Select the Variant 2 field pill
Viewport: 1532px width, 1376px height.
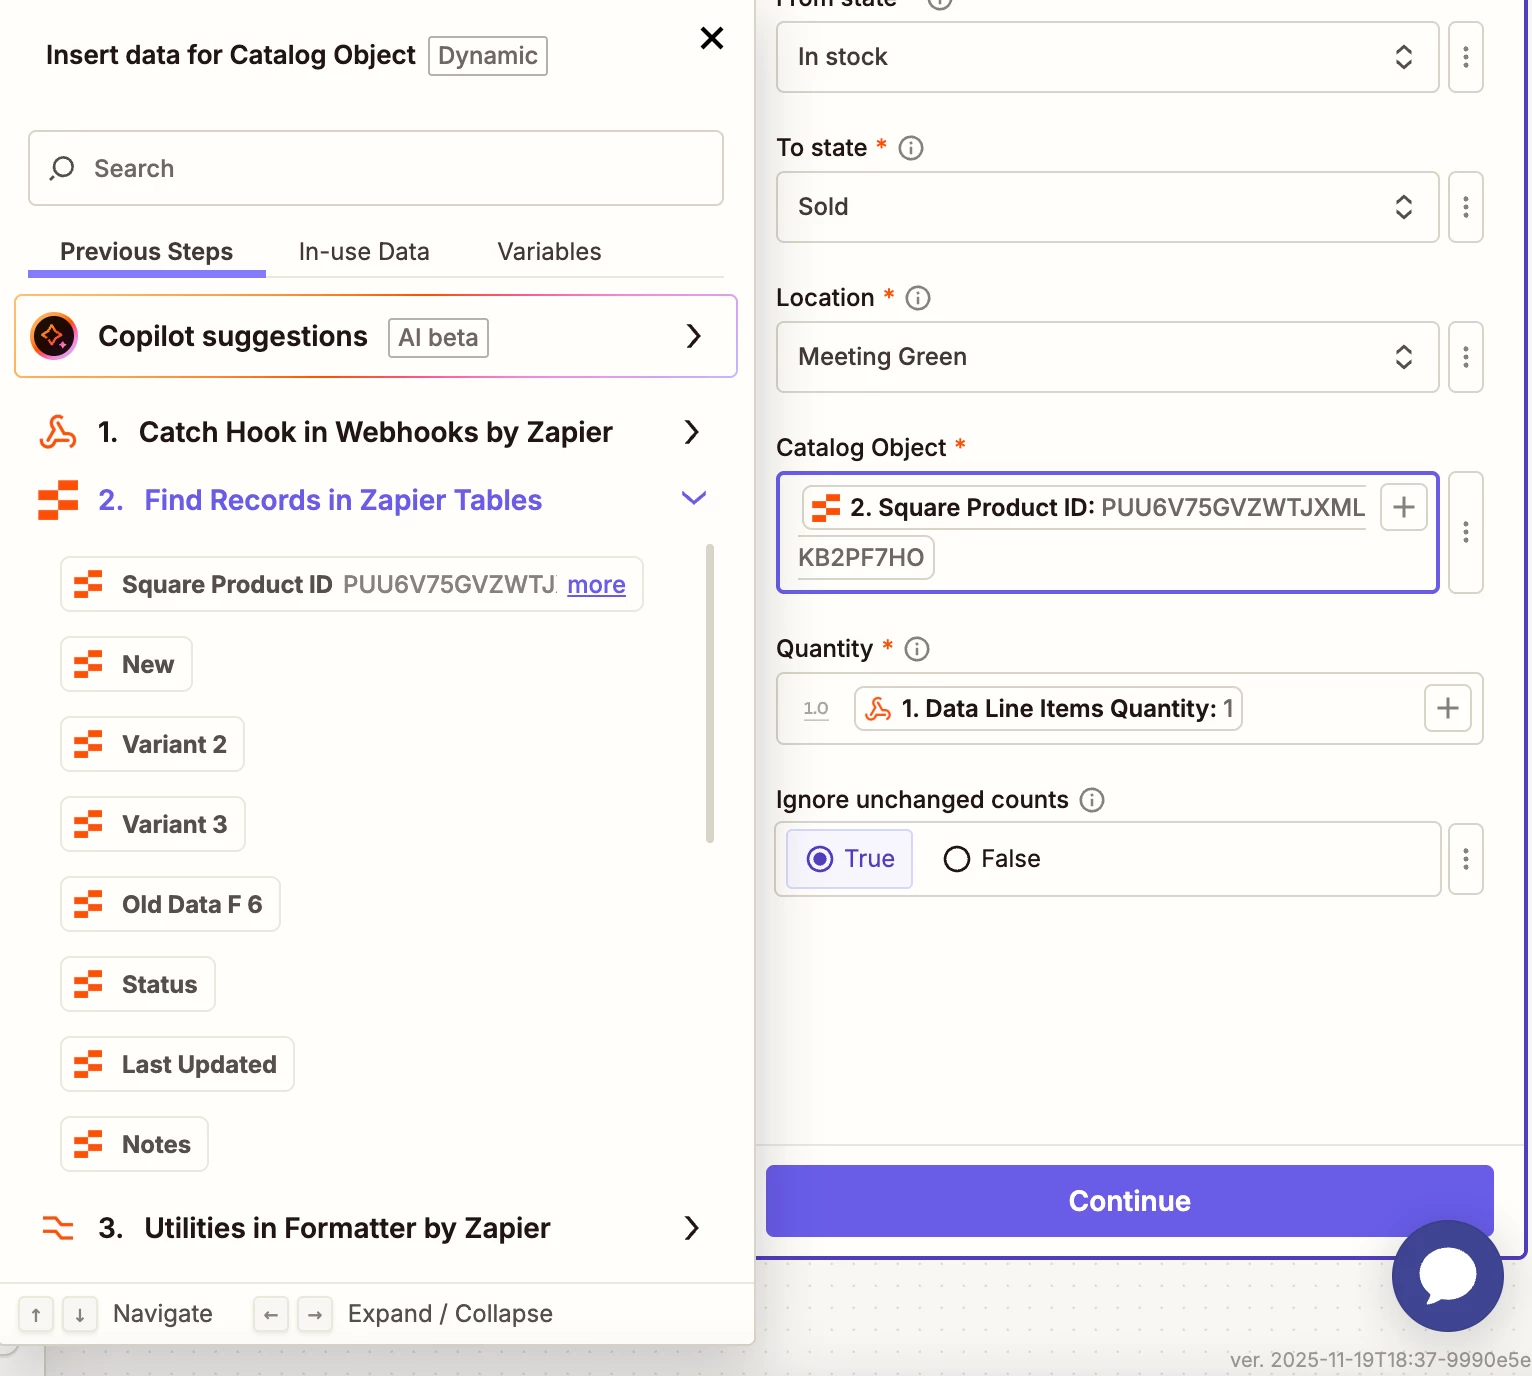click(x=152, y=744)
